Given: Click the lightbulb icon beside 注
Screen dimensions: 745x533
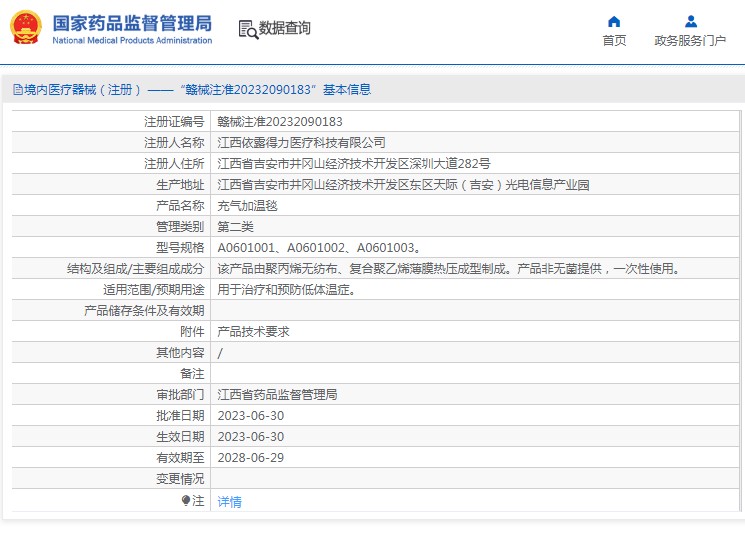Looking at the screenshot, I should pos(186,500).
